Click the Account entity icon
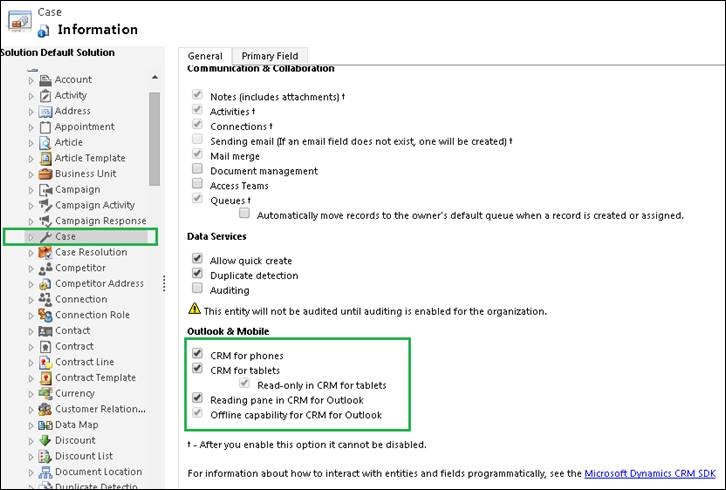 click(x=45, y=80)
